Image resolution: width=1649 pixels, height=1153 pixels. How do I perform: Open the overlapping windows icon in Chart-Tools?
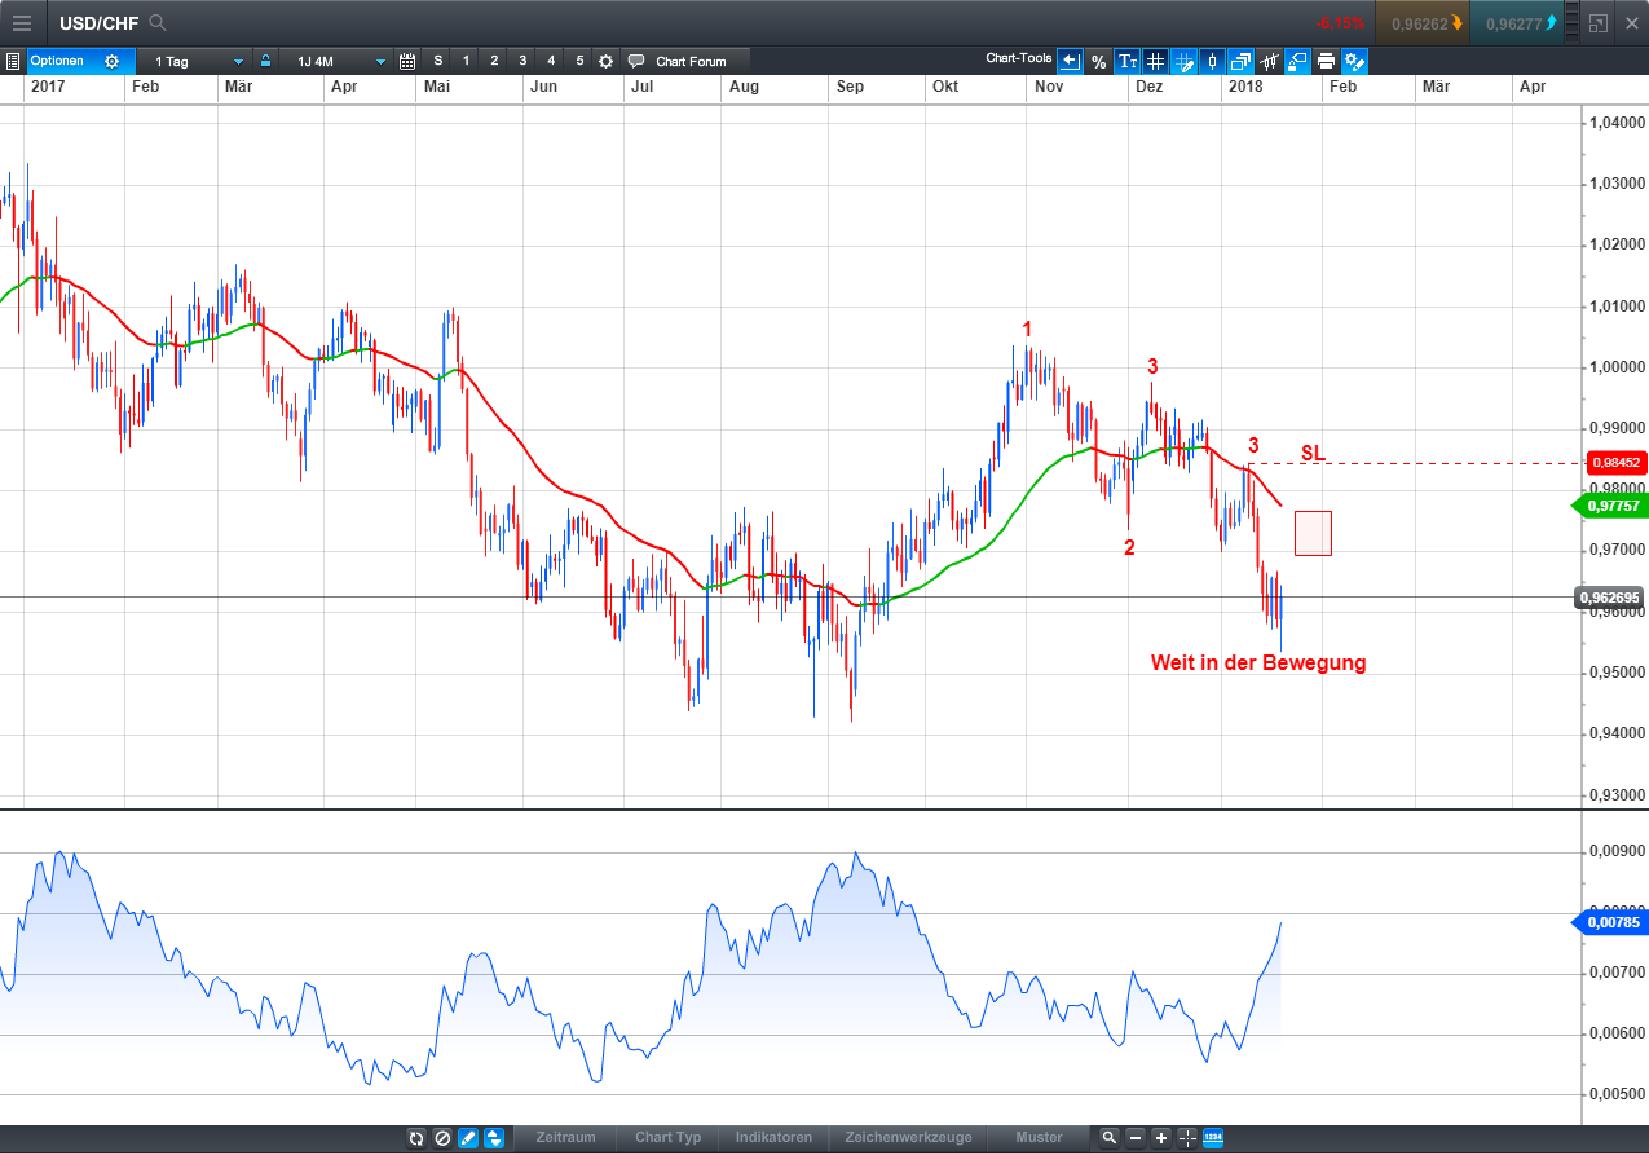(x=1240, y=61)
